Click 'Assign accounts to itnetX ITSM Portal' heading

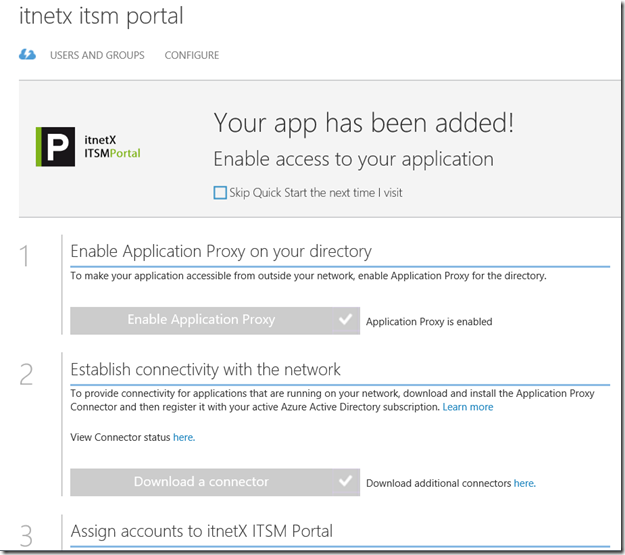(x=202, y=531)
